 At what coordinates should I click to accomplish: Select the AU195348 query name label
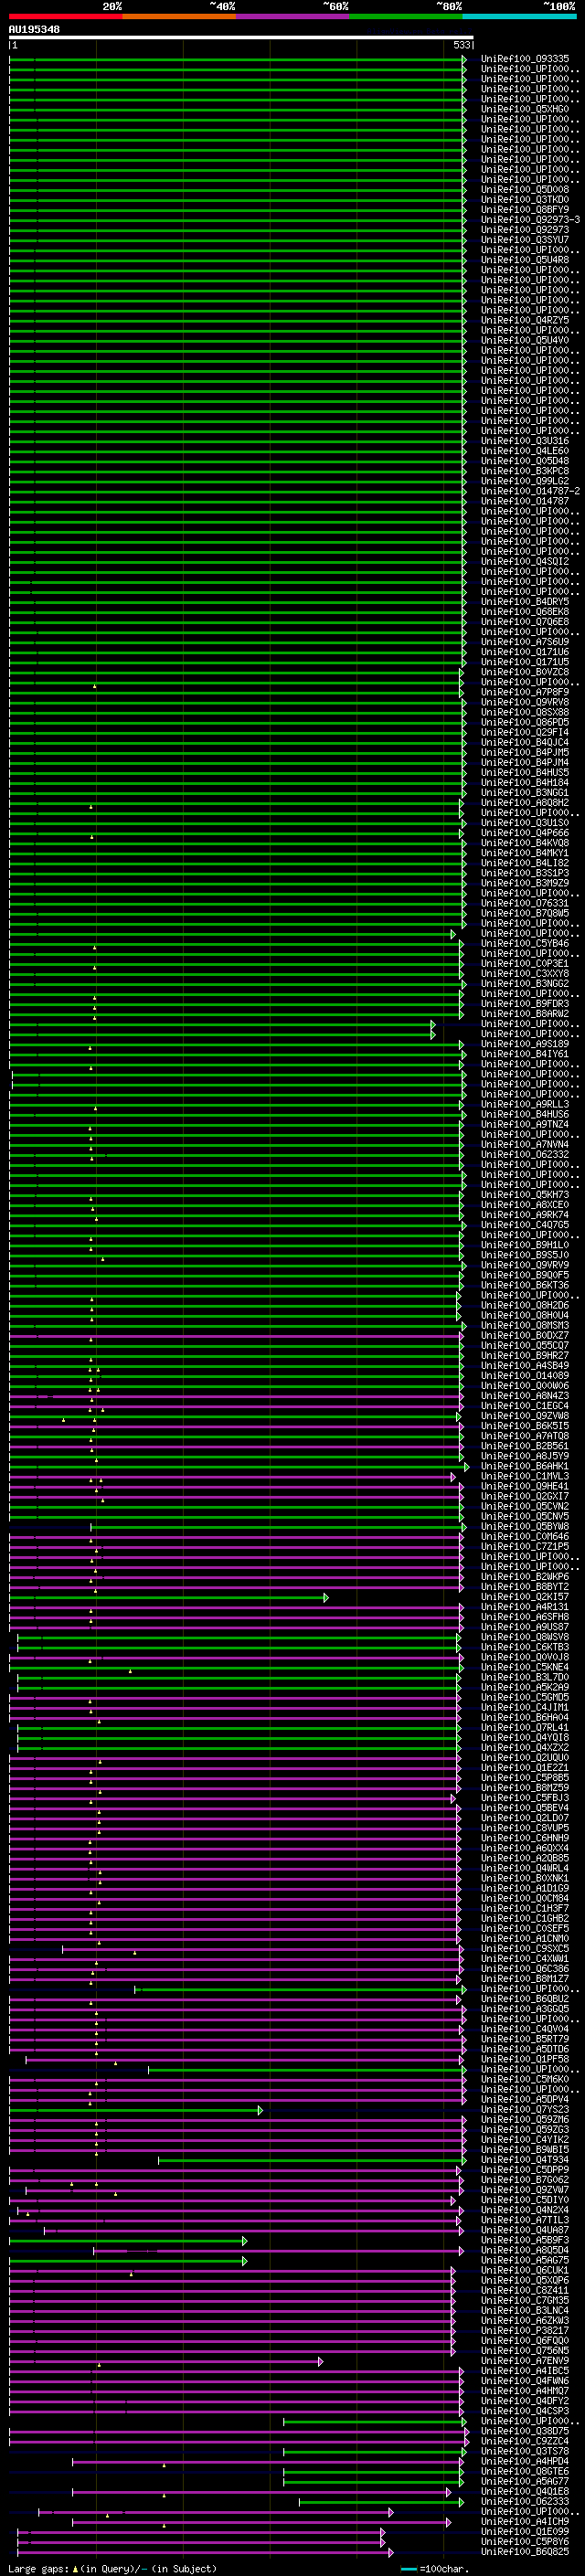34,29
